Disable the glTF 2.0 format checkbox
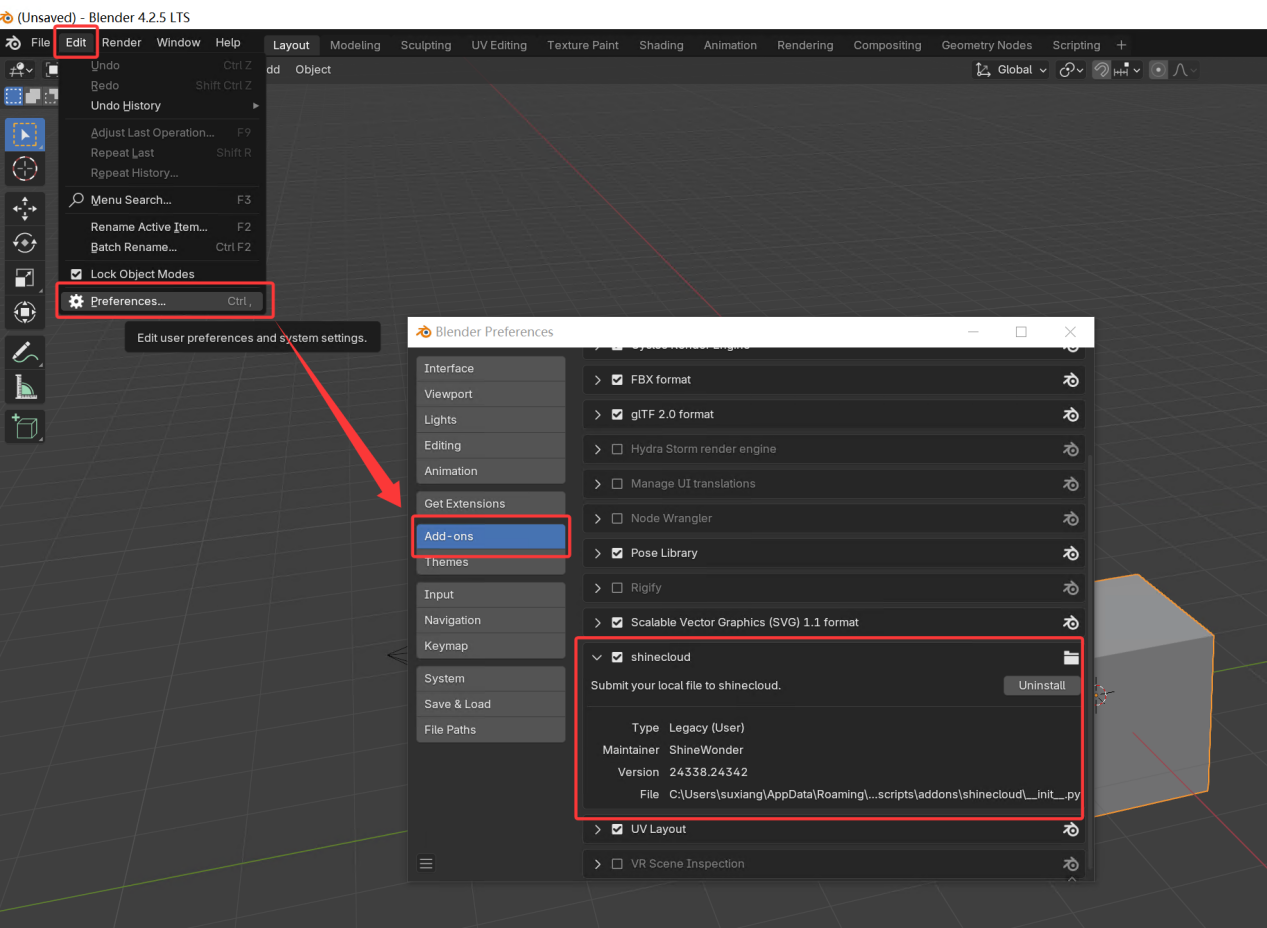The width and height of the screenshot is (1267, 928). [617, 414]
